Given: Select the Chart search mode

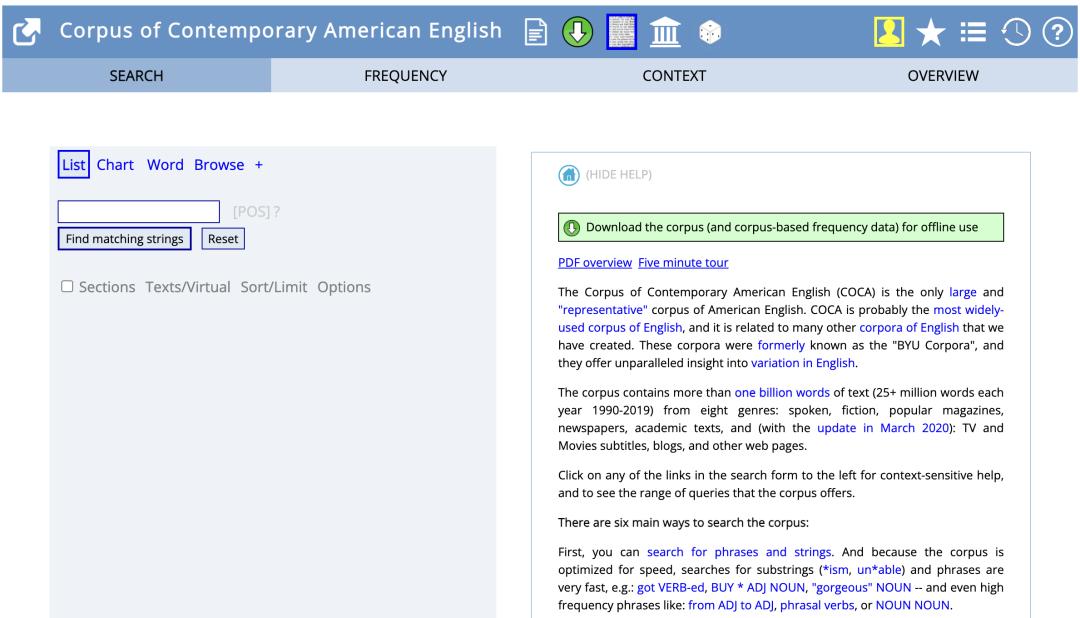Looking at the screenshot, I should (115, 165).
